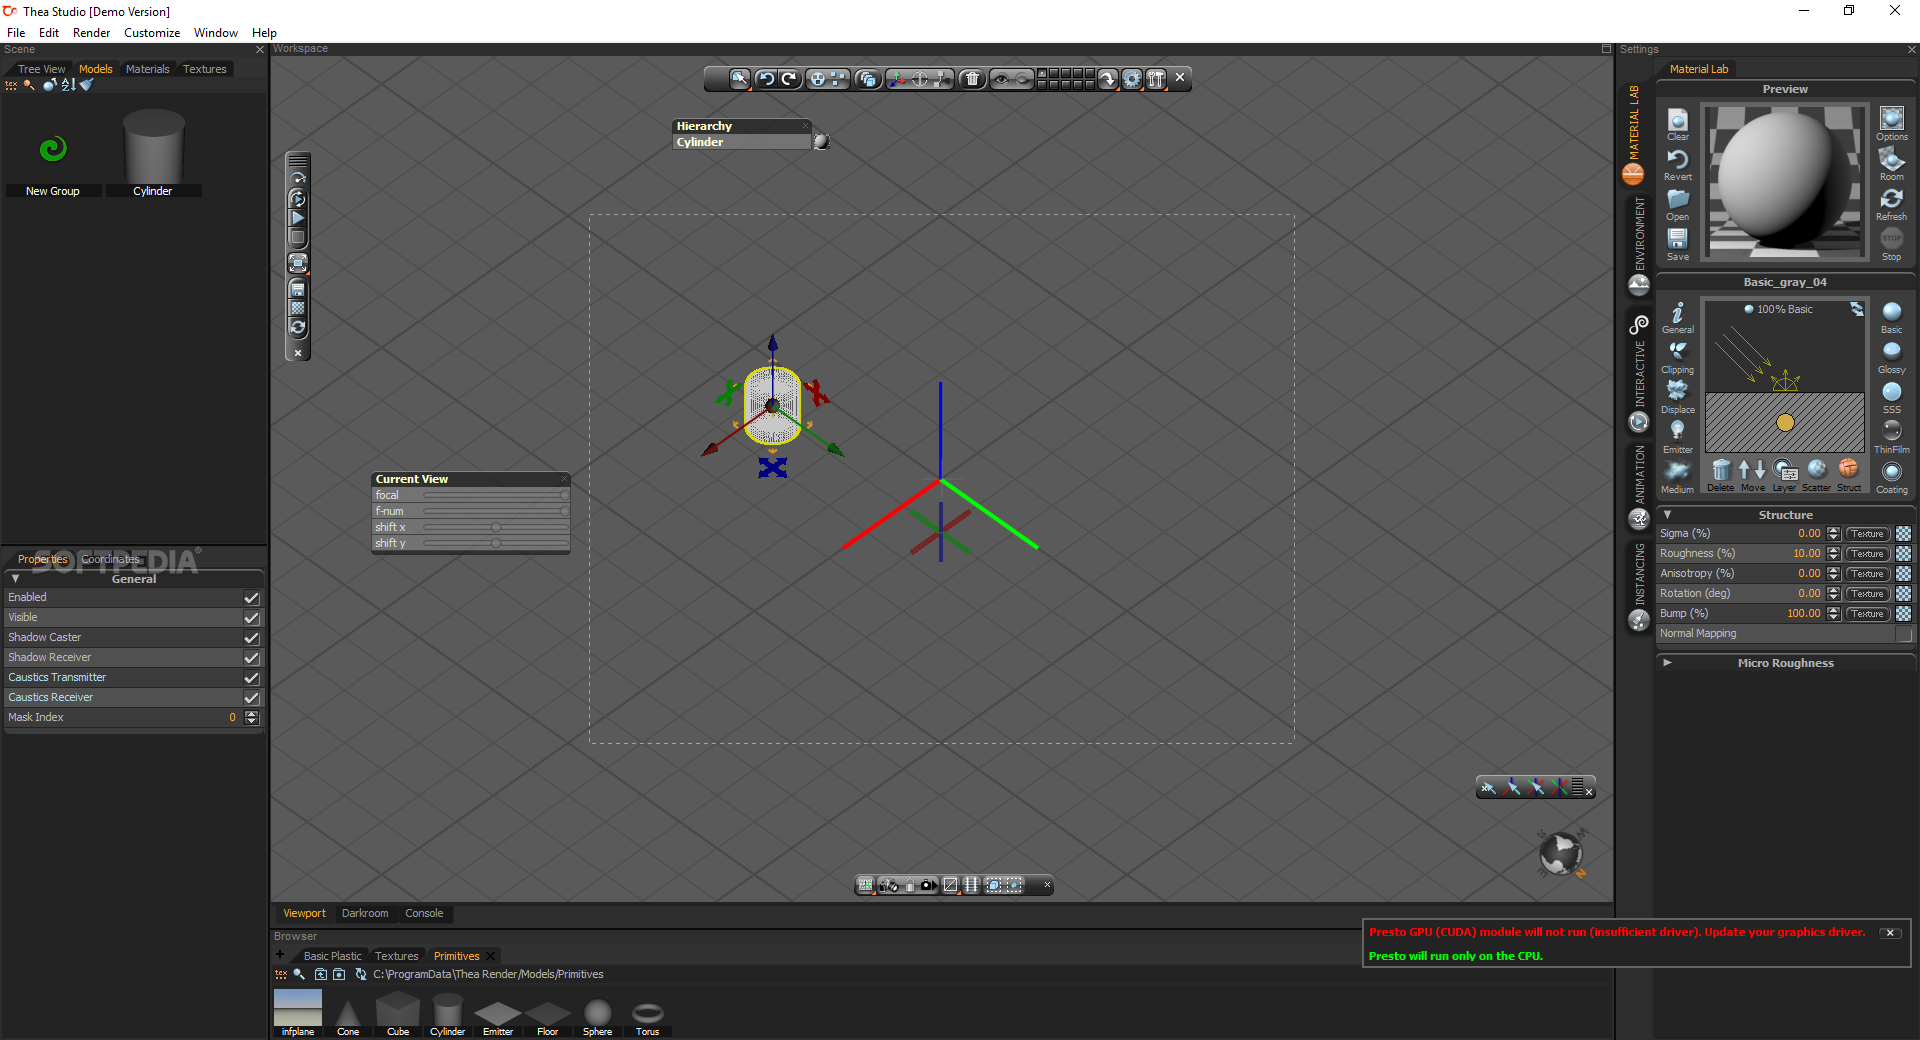Viewport: 1920px width, 1040px height.
Task: Refresh the material preview
Action: tap(1892, 204)
